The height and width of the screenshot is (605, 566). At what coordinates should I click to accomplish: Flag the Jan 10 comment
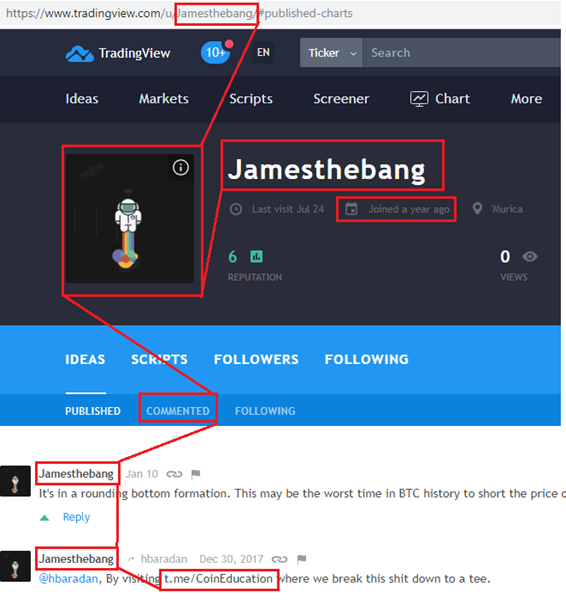pyautogui.click(x=196, y=474)
